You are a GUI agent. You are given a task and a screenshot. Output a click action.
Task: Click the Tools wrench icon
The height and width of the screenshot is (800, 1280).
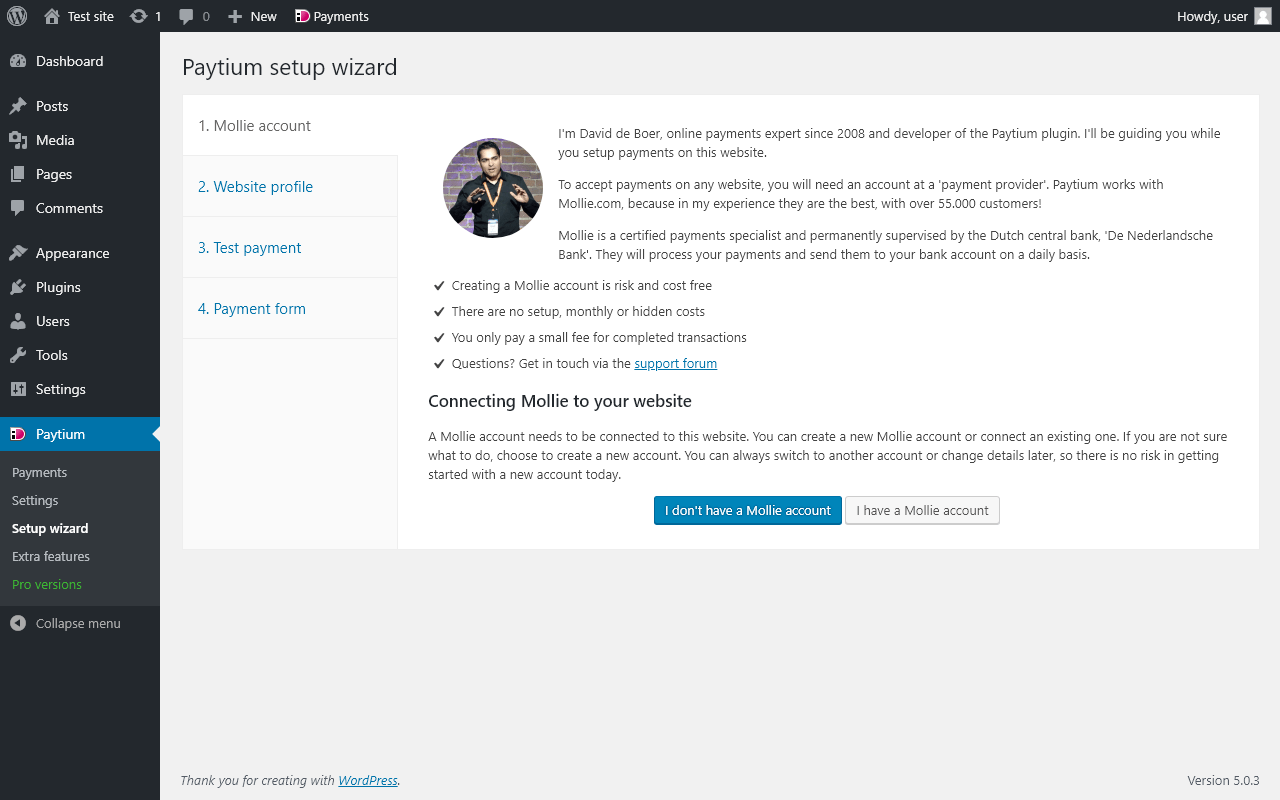(18, 355)
